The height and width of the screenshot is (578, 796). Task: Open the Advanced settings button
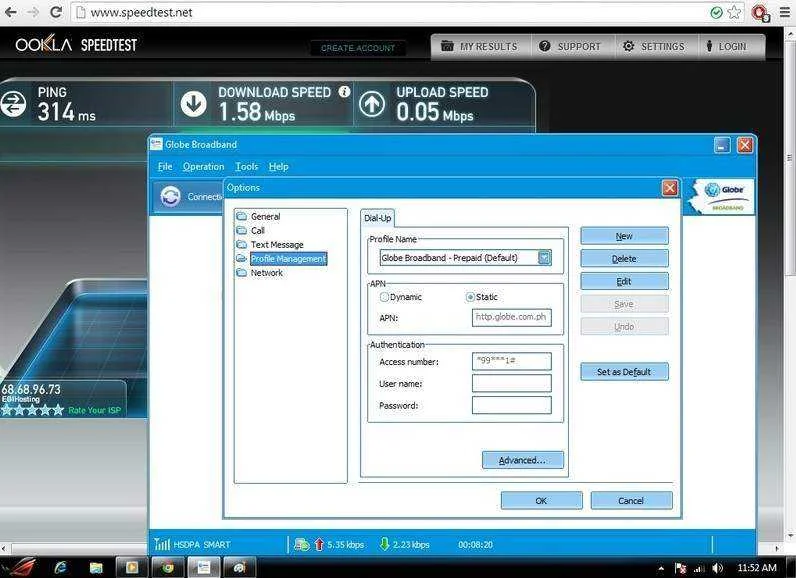coord(523,460)
